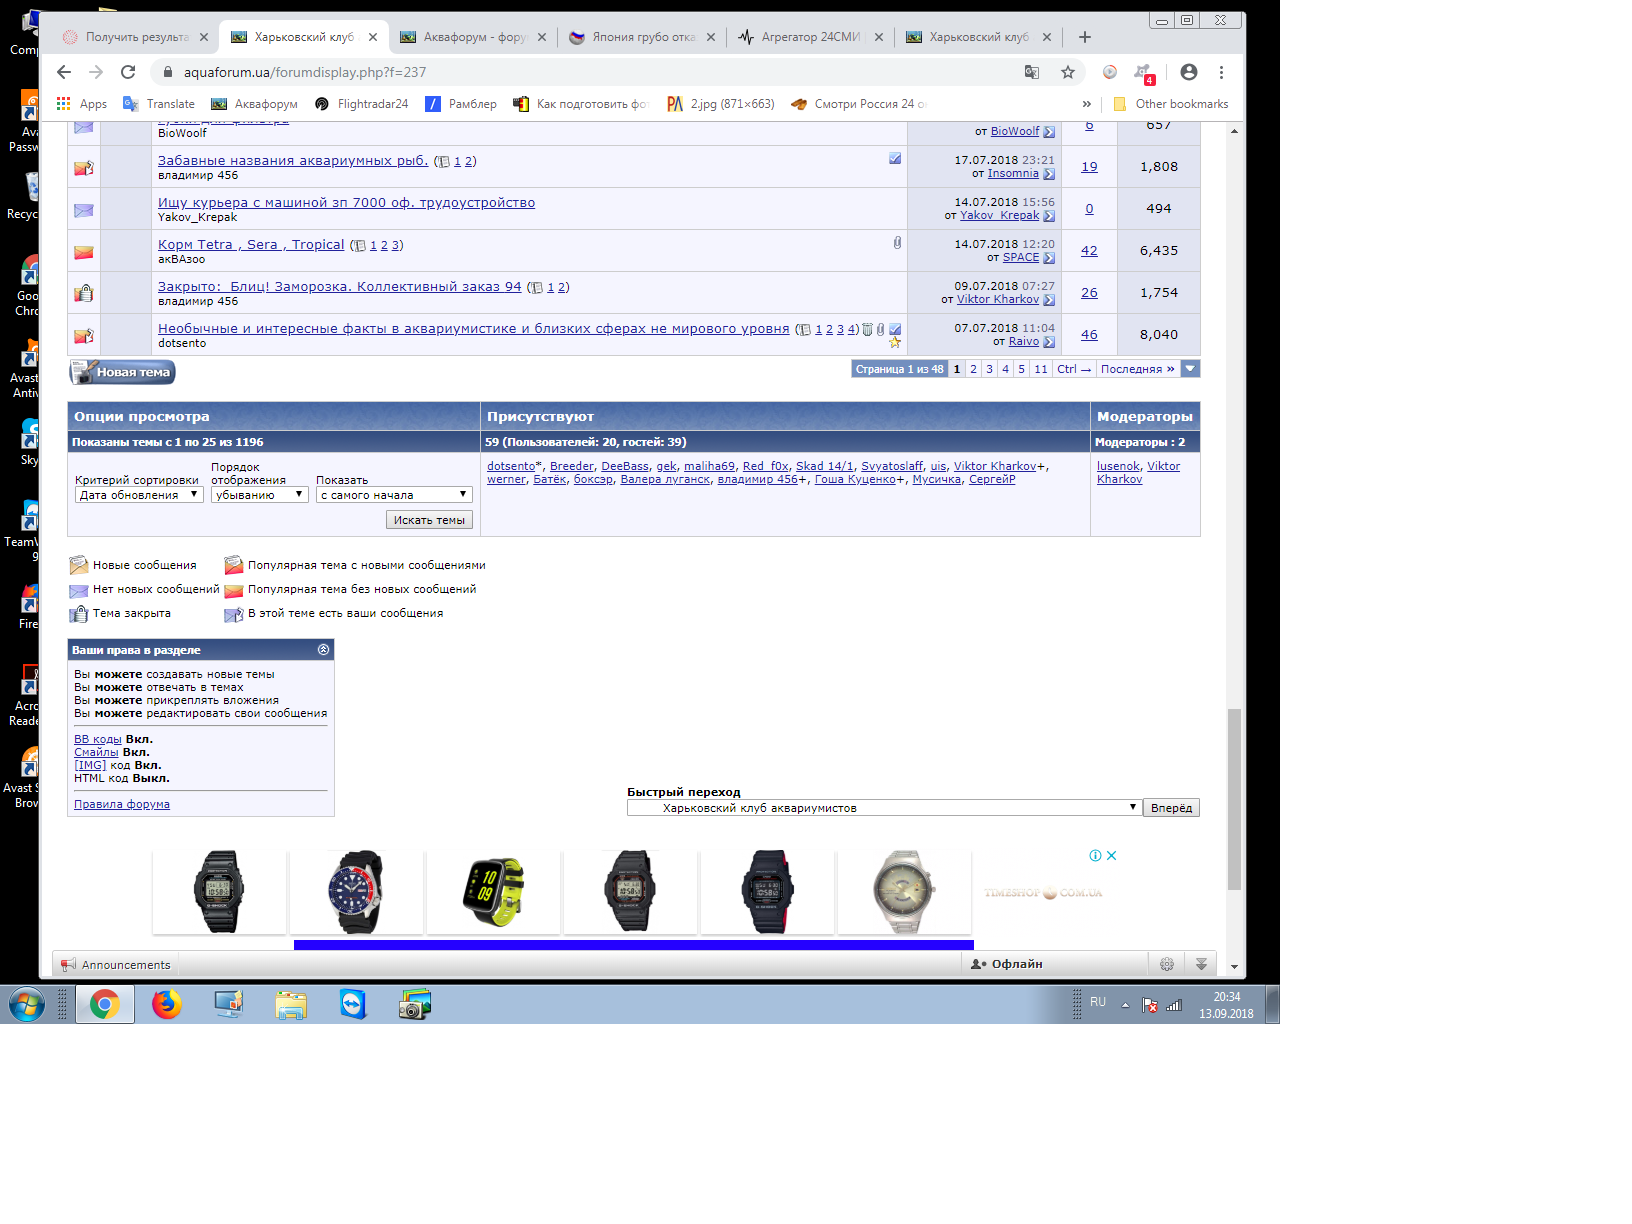Screen dimensions: 1632x1224
Task: Go to page 2 of the thread list
Action: [973, 369]
